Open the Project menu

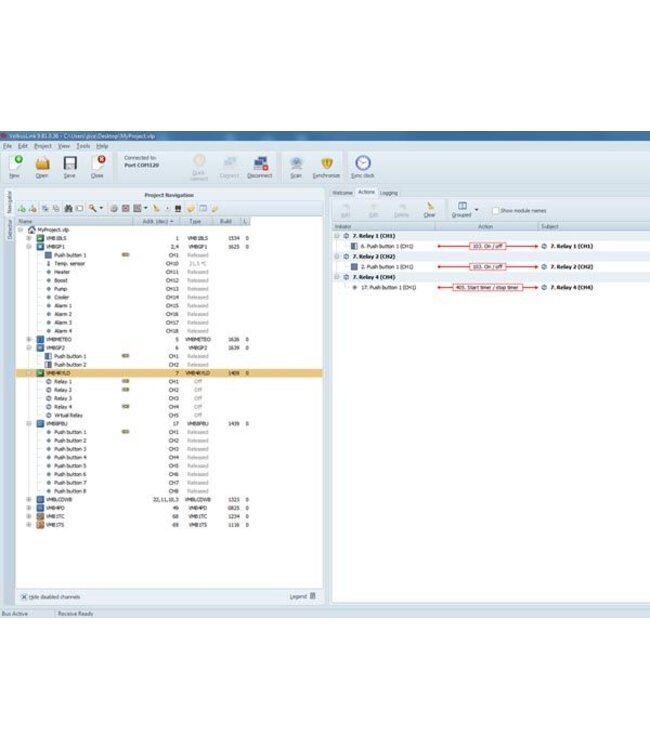[43, 146]
